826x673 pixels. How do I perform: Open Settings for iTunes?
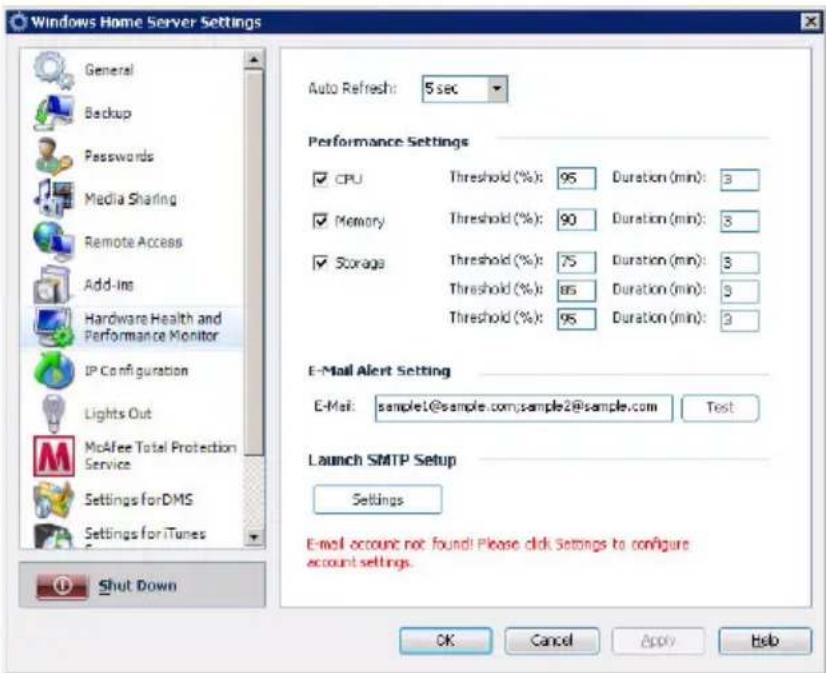(132, 535)
